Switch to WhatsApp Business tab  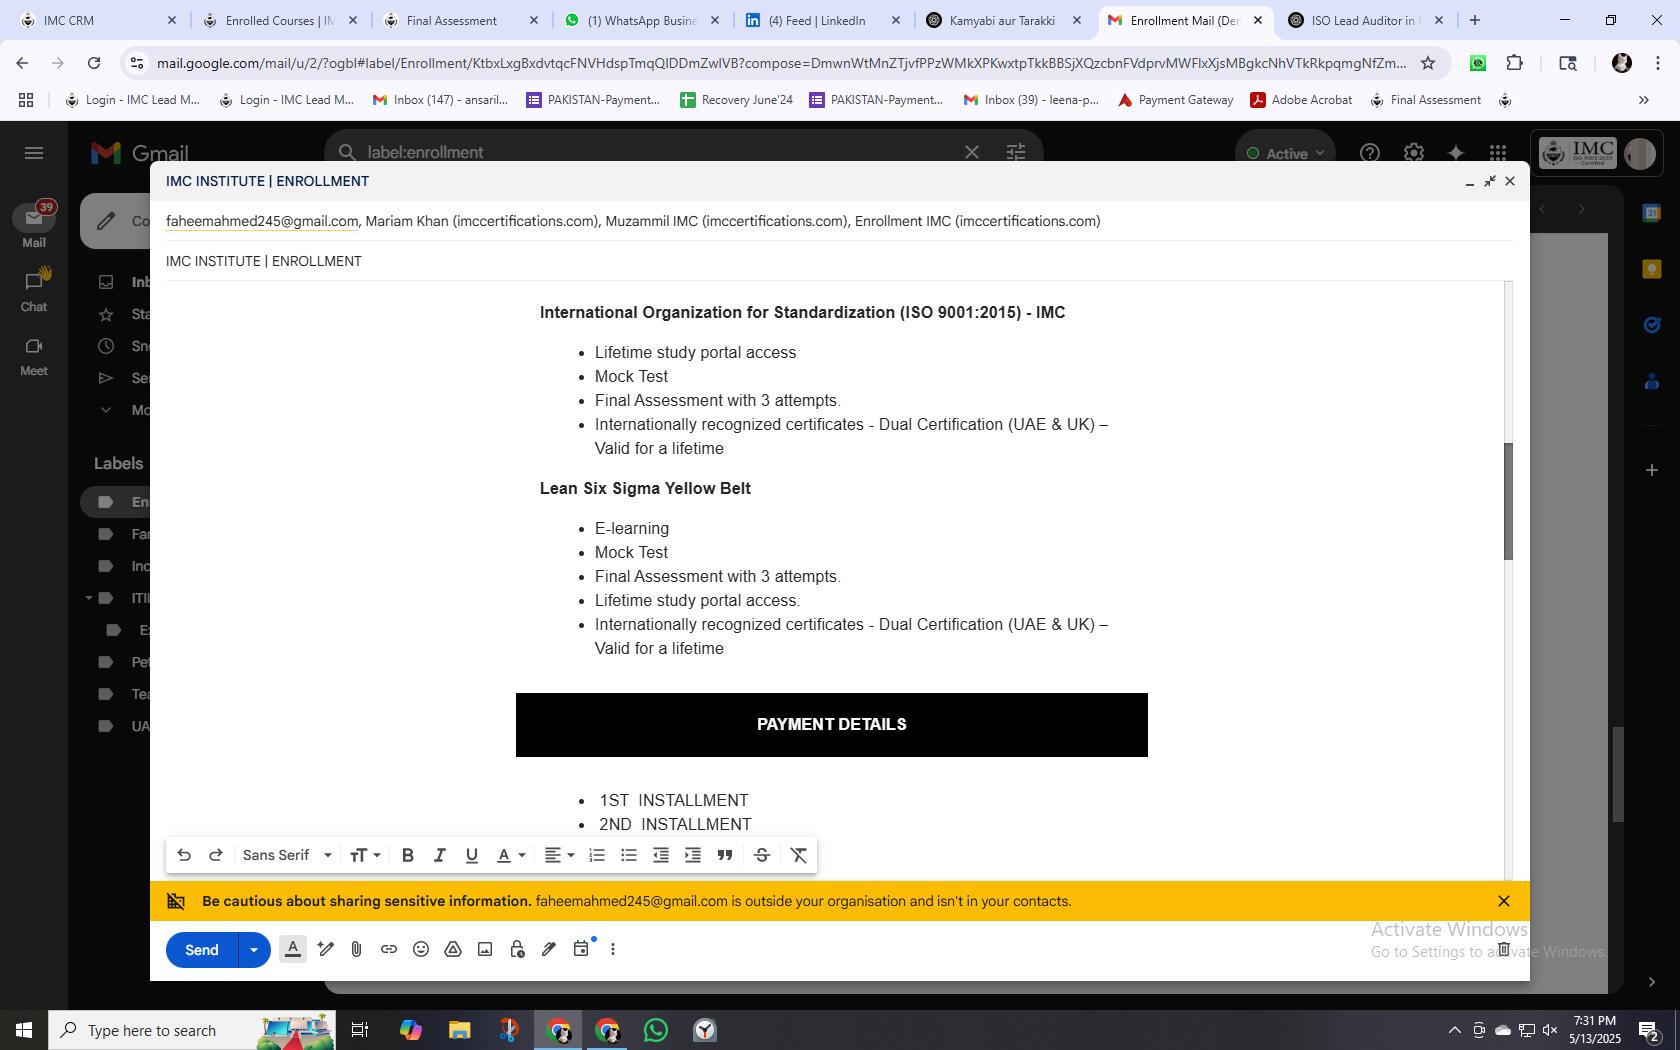click(x=642, y=20)
